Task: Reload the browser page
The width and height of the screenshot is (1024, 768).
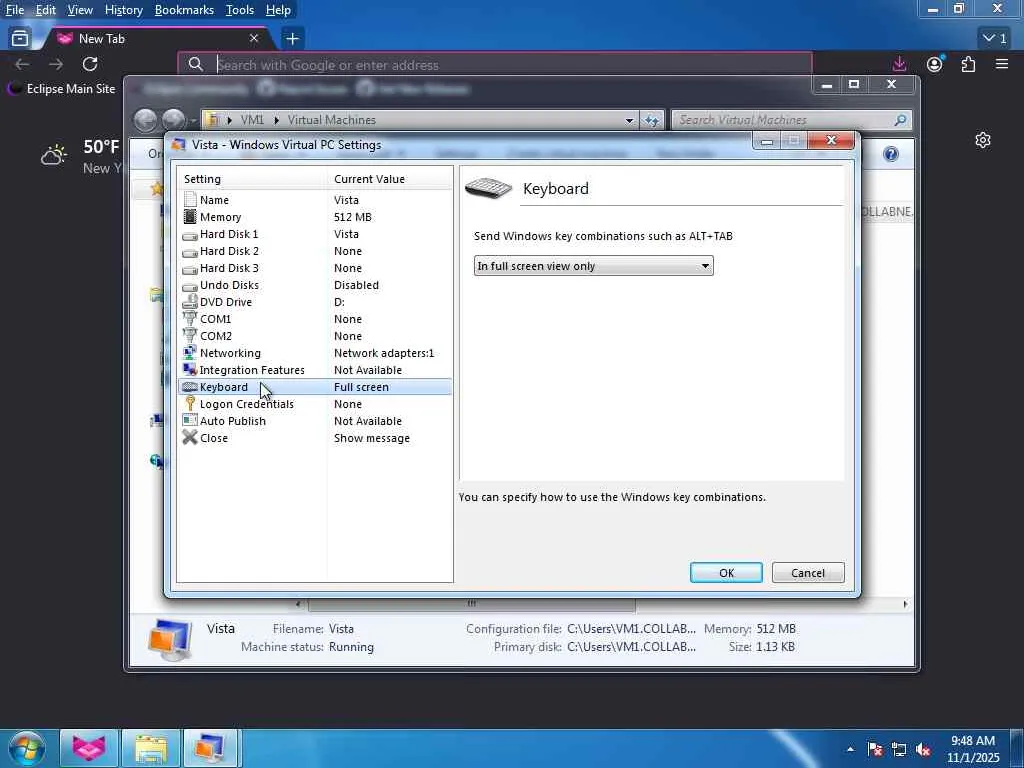Action: 90,64
